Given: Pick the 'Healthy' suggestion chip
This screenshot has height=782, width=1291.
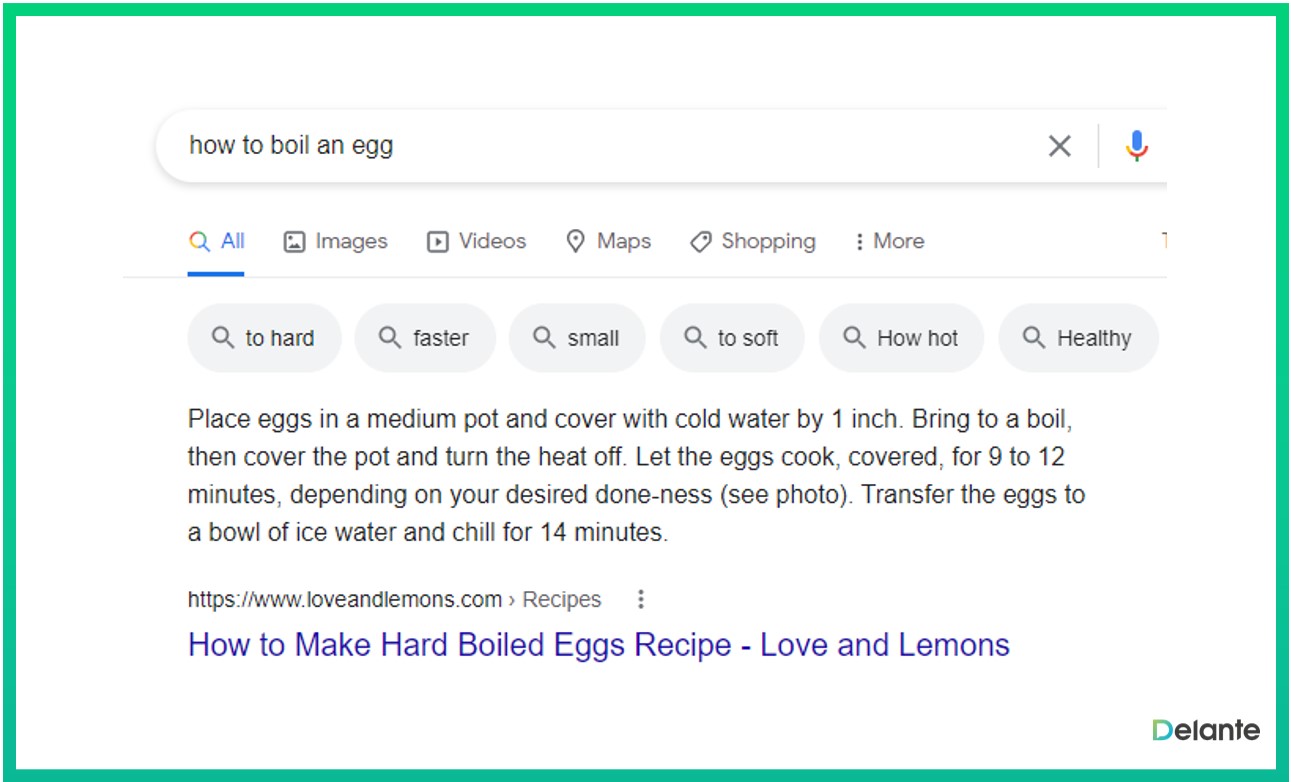Looking at the screenshot, I should [1078, 338].
